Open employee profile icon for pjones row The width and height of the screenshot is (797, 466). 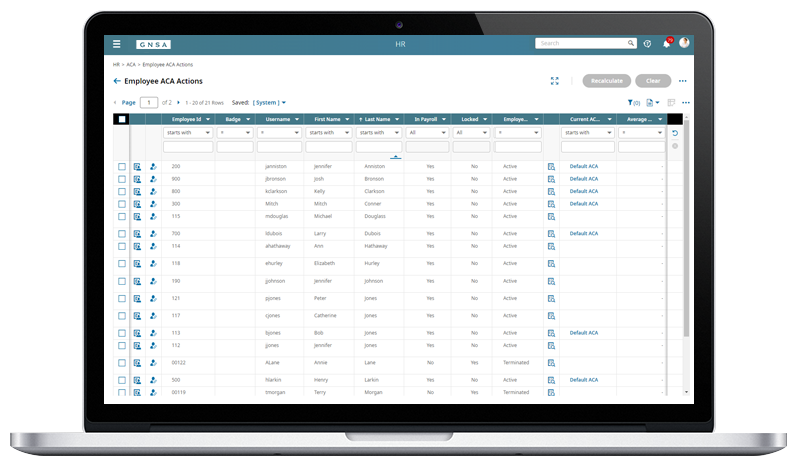point(153,299)
